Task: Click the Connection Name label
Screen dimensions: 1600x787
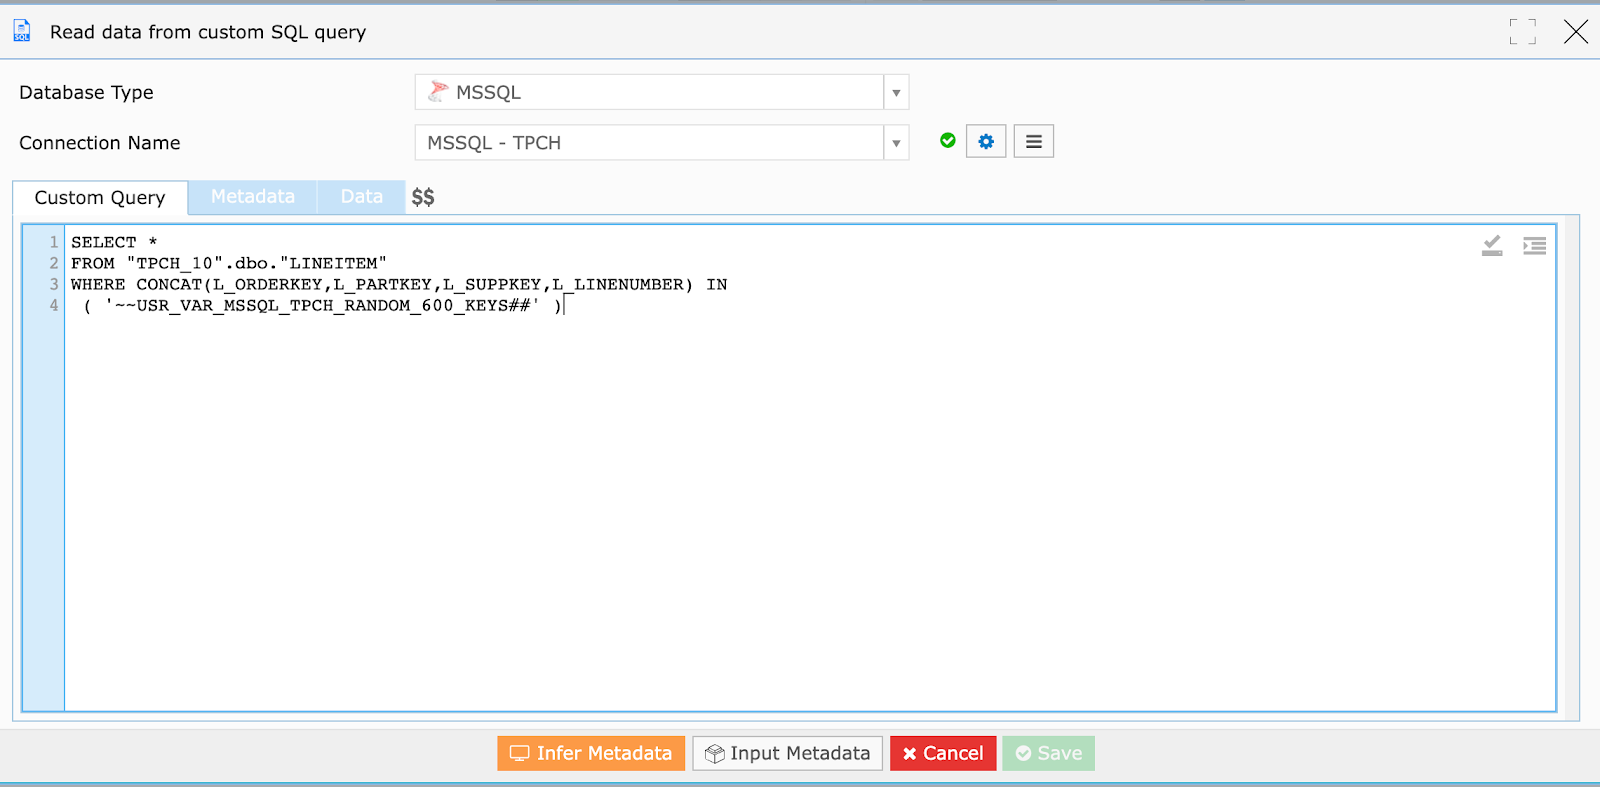Action: [x=100, y=143]
